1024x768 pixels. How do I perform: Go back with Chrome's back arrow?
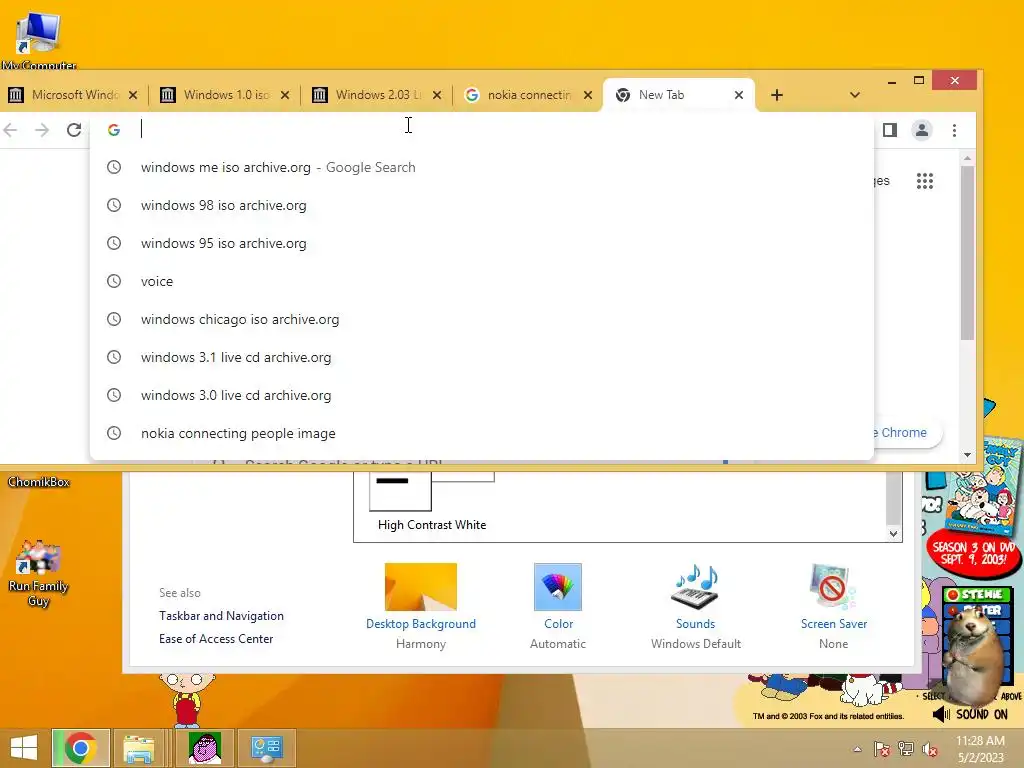coord(10,130)
